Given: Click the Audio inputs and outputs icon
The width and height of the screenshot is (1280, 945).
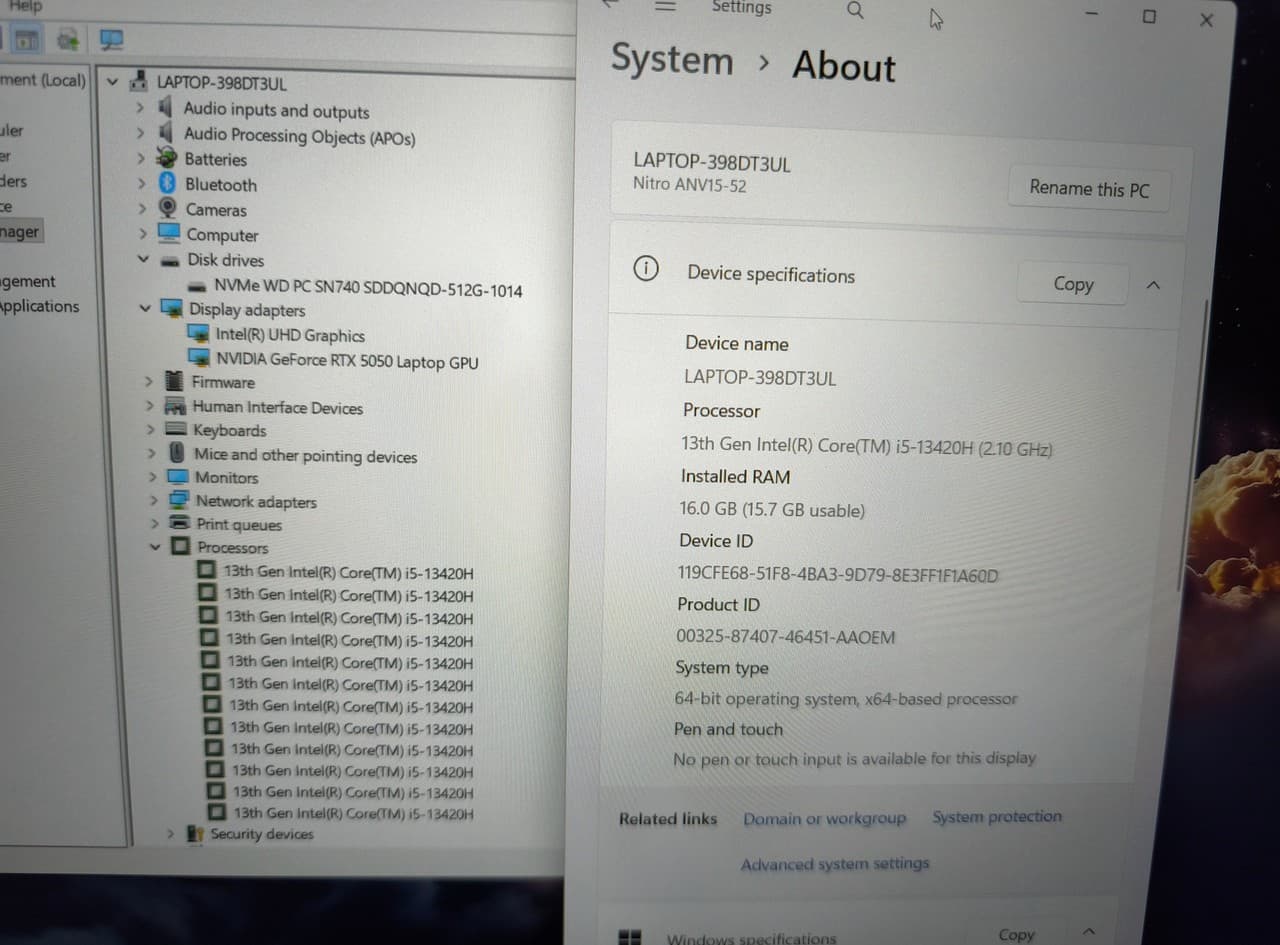Looking at the screenshot, I should (x=166, y=107).
